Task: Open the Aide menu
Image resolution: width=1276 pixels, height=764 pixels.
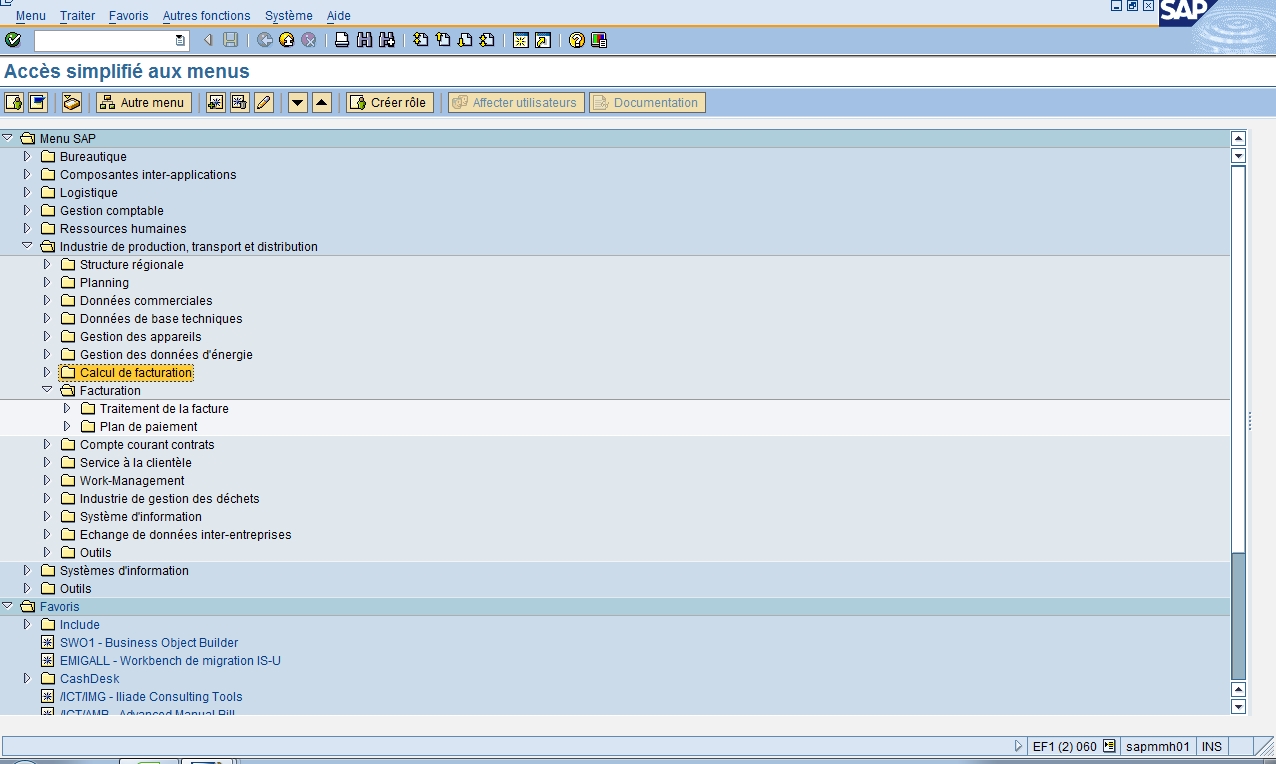Action: point(338,16)
